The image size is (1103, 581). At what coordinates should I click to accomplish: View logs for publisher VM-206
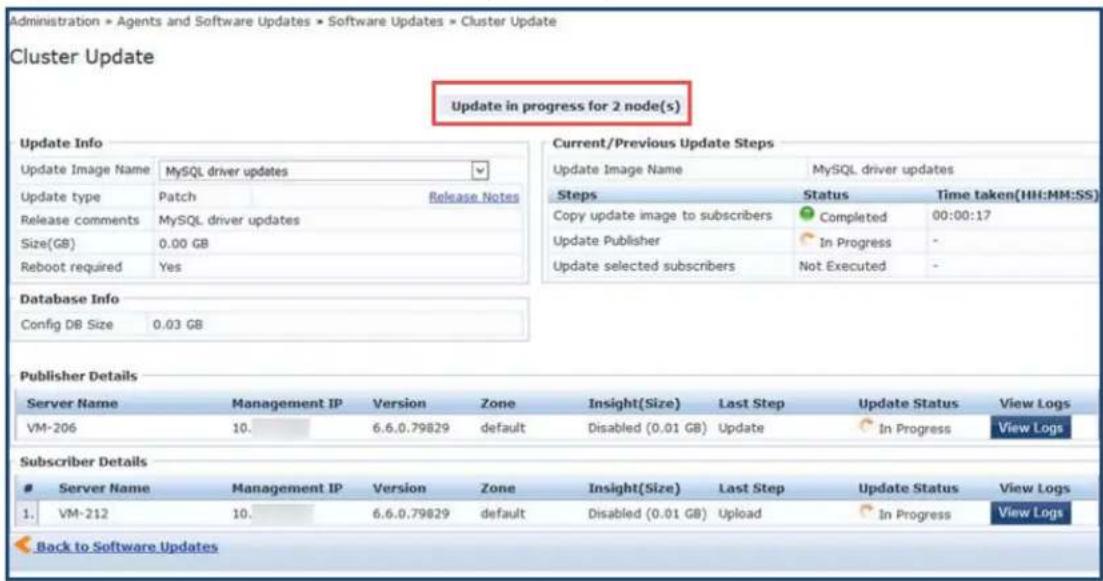pos(1031,428)
